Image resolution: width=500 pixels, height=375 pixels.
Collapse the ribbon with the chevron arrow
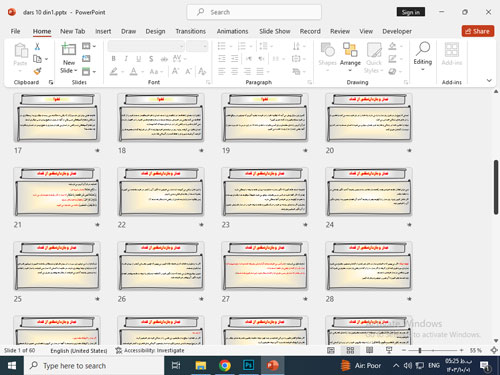click(x=489, y=80)
